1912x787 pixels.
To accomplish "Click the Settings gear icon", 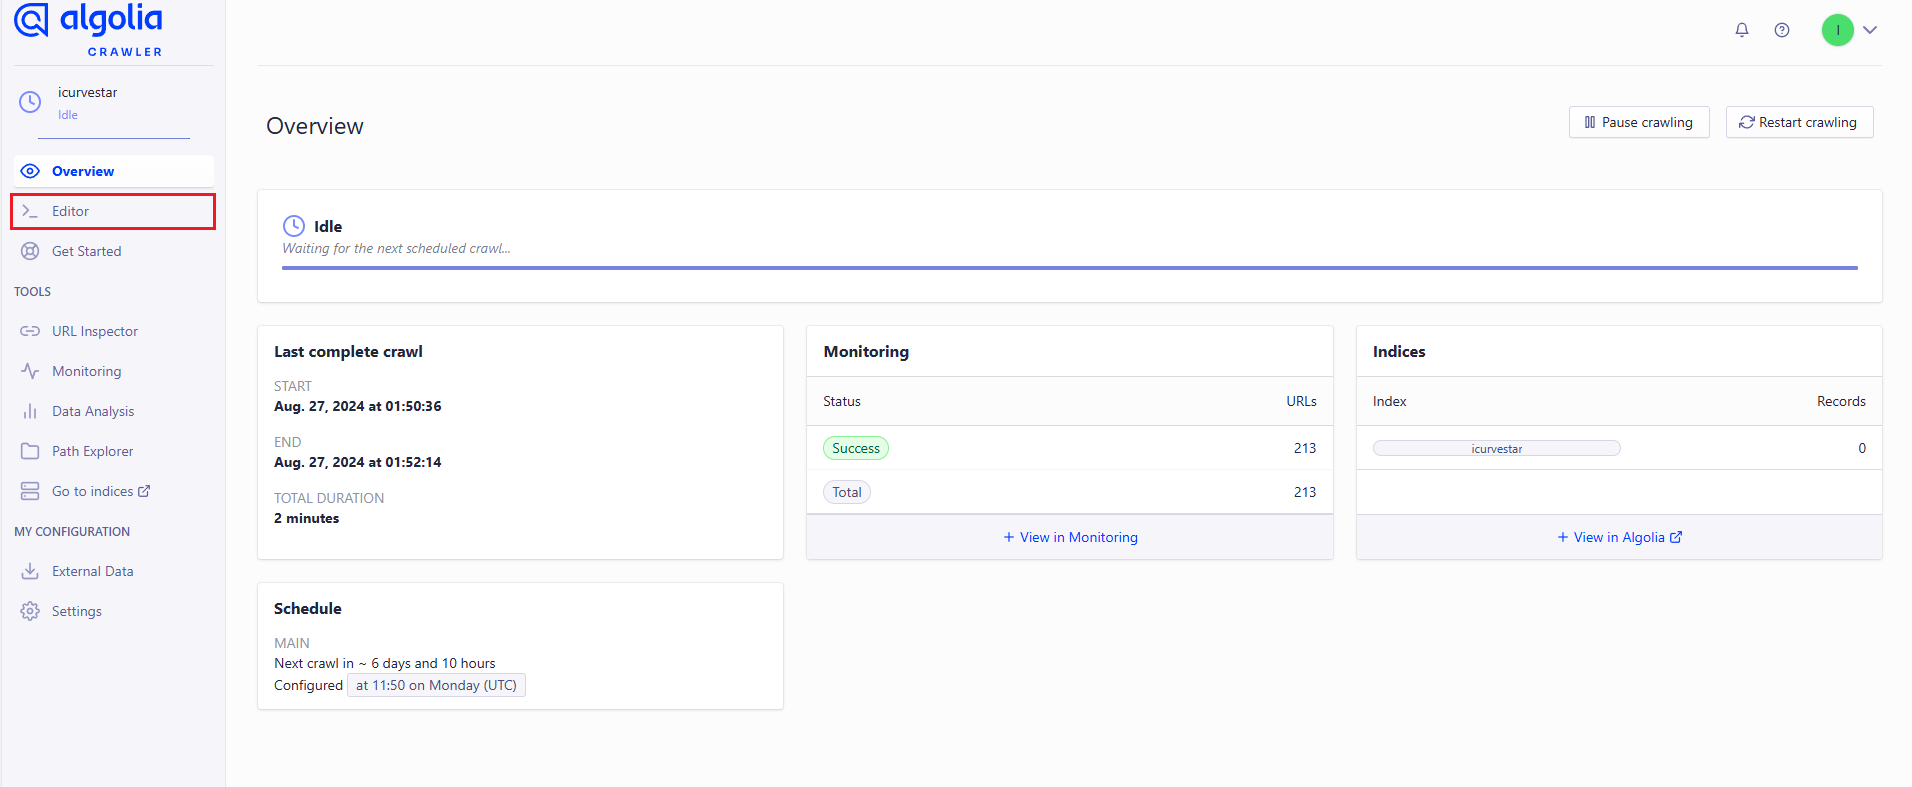I will 30,611.
